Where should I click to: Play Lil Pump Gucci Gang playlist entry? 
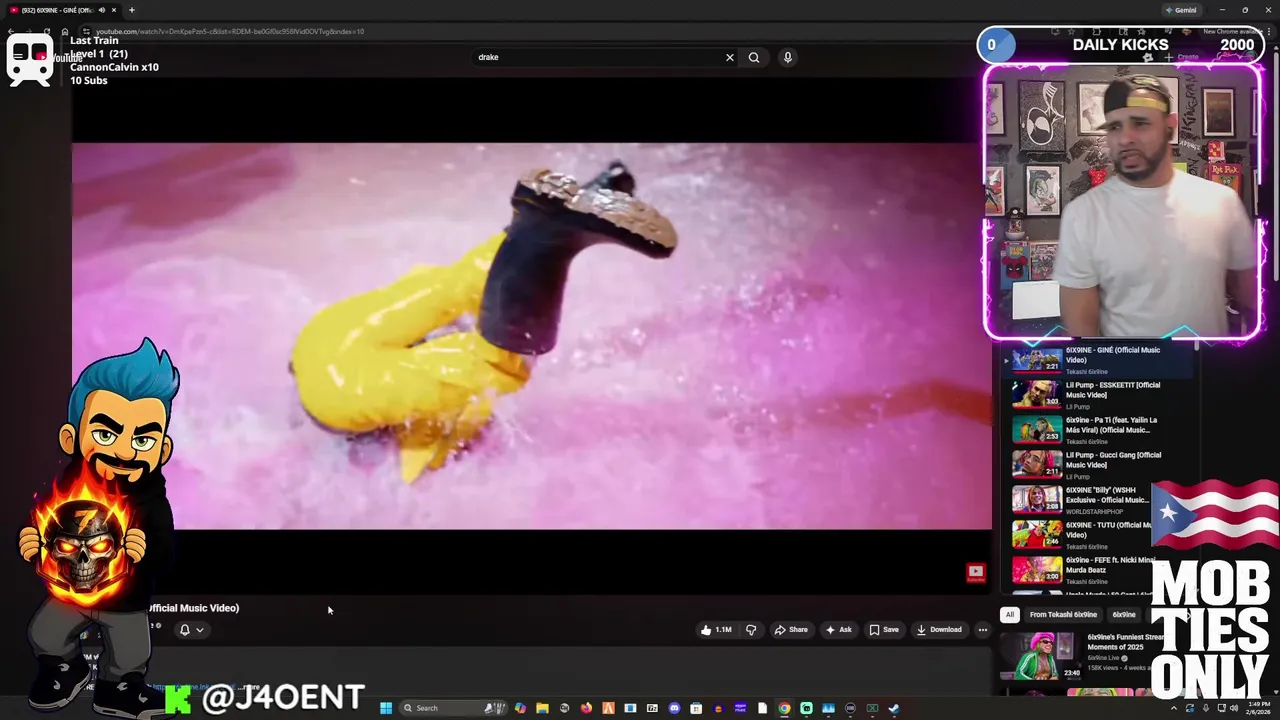[1100, 465]
